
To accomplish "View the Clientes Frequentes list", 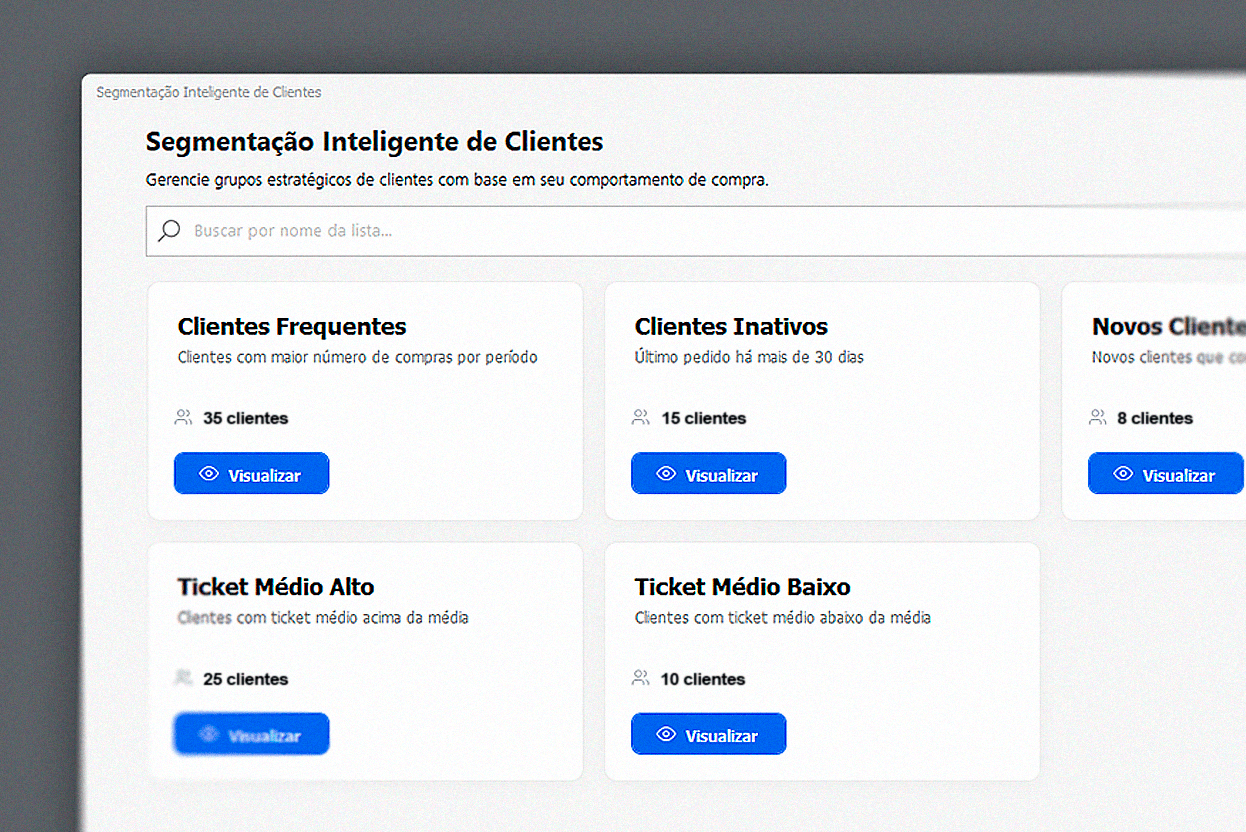I will tap(251, 473).
